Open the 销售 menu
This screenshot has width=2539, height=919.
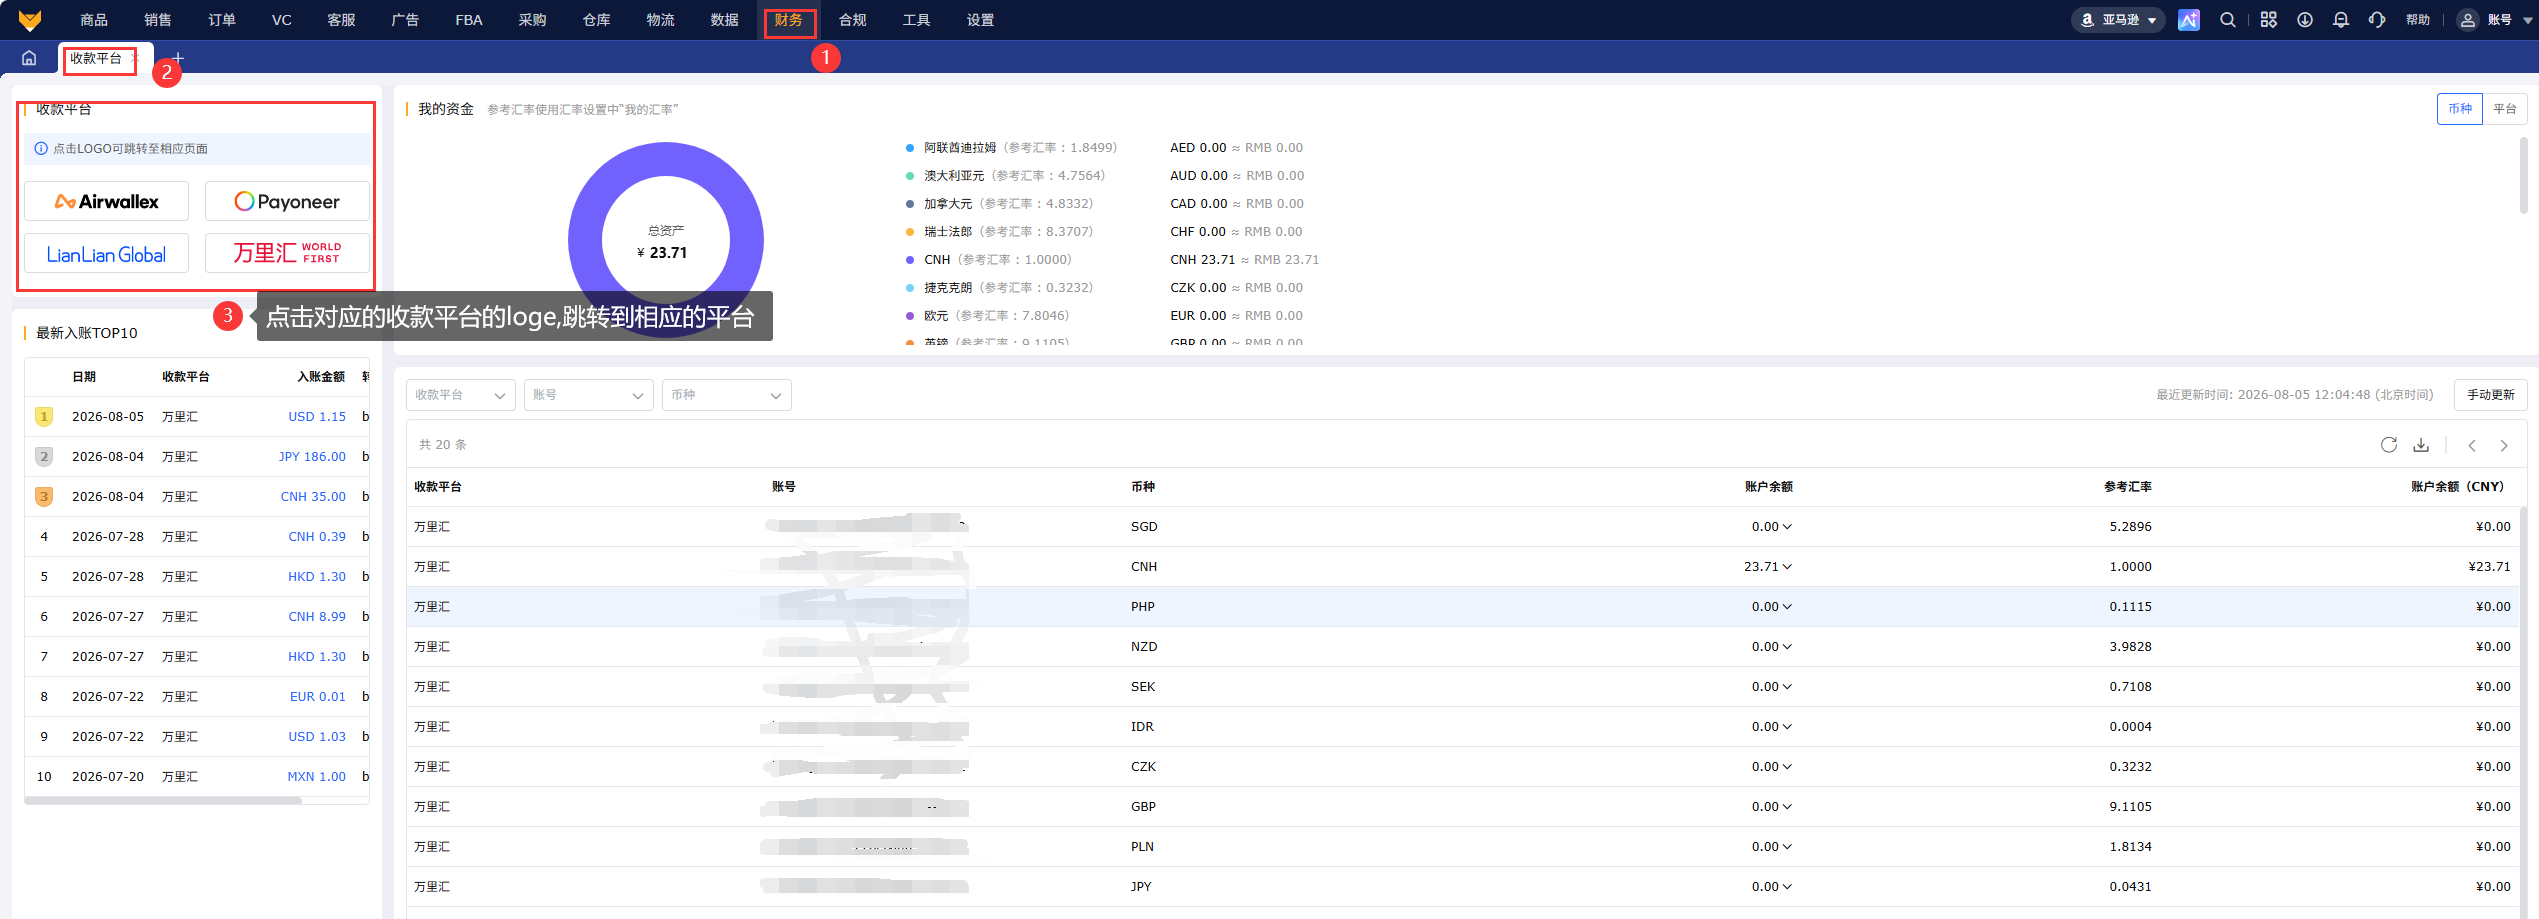click(158, 20)
